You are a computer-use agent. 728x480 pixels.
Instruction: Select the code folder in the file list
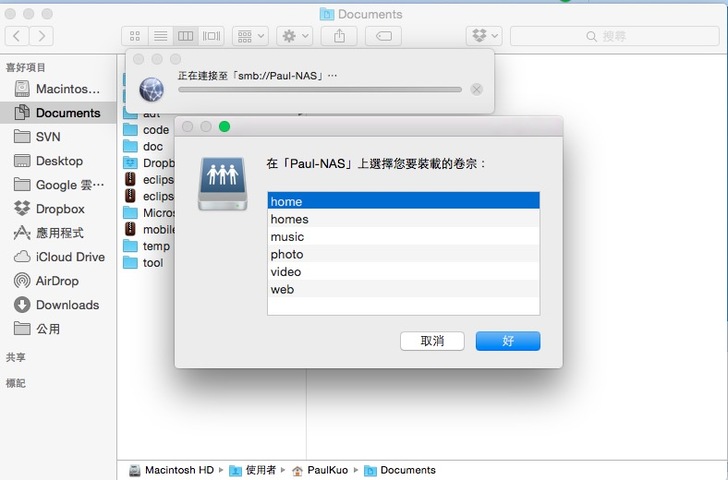tap(146, 130)
